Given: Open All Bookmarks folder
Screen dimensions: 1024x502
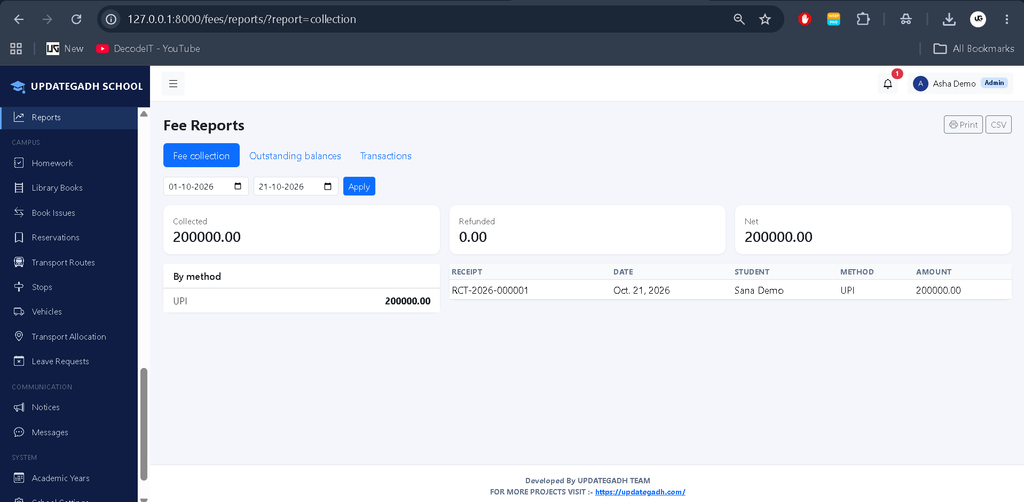Looking at the screenshot, I should point(974,48).
